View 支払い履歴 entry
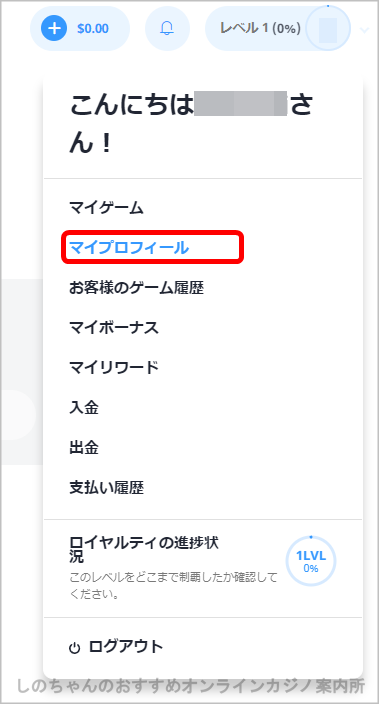 pyautogui.click(x=106, y=488)
